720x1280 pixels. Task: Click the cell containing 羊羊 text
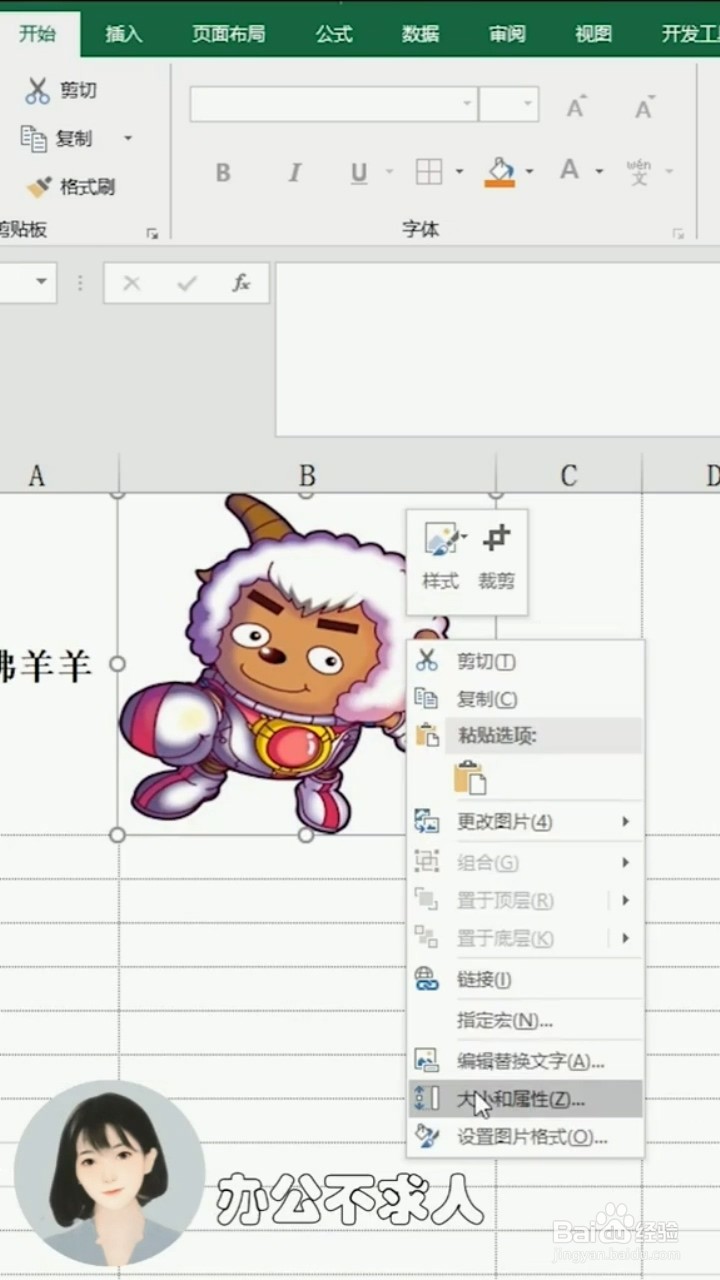58,664
